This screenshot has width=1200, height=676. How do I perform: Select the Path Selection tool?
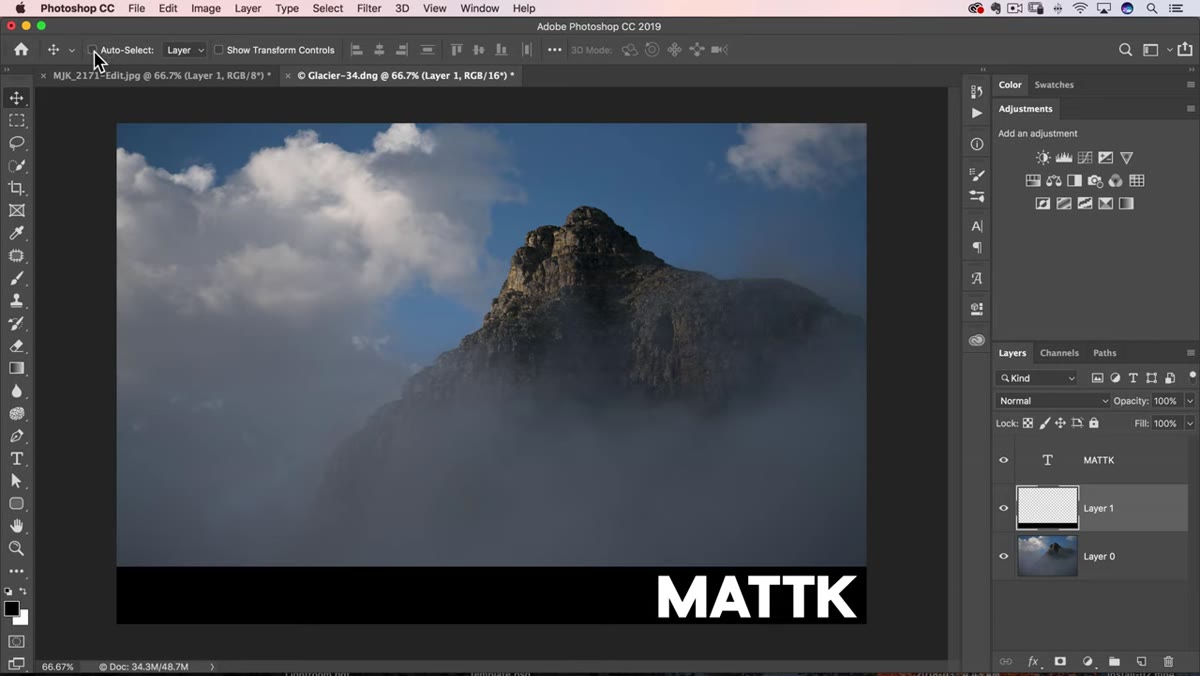[x=16, y=481]
